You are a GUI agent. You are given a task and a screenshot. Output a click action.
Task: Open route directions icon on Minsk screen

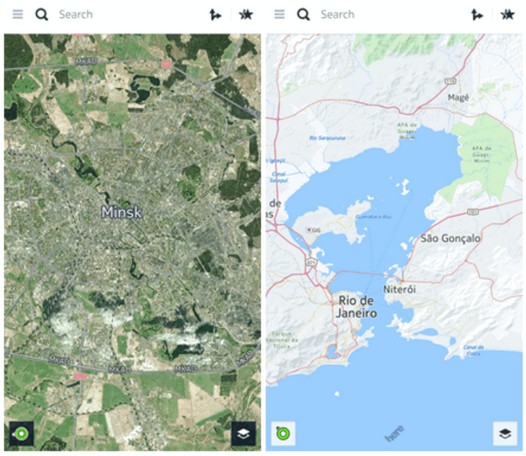pyautogui.click(x=215, y=15)
